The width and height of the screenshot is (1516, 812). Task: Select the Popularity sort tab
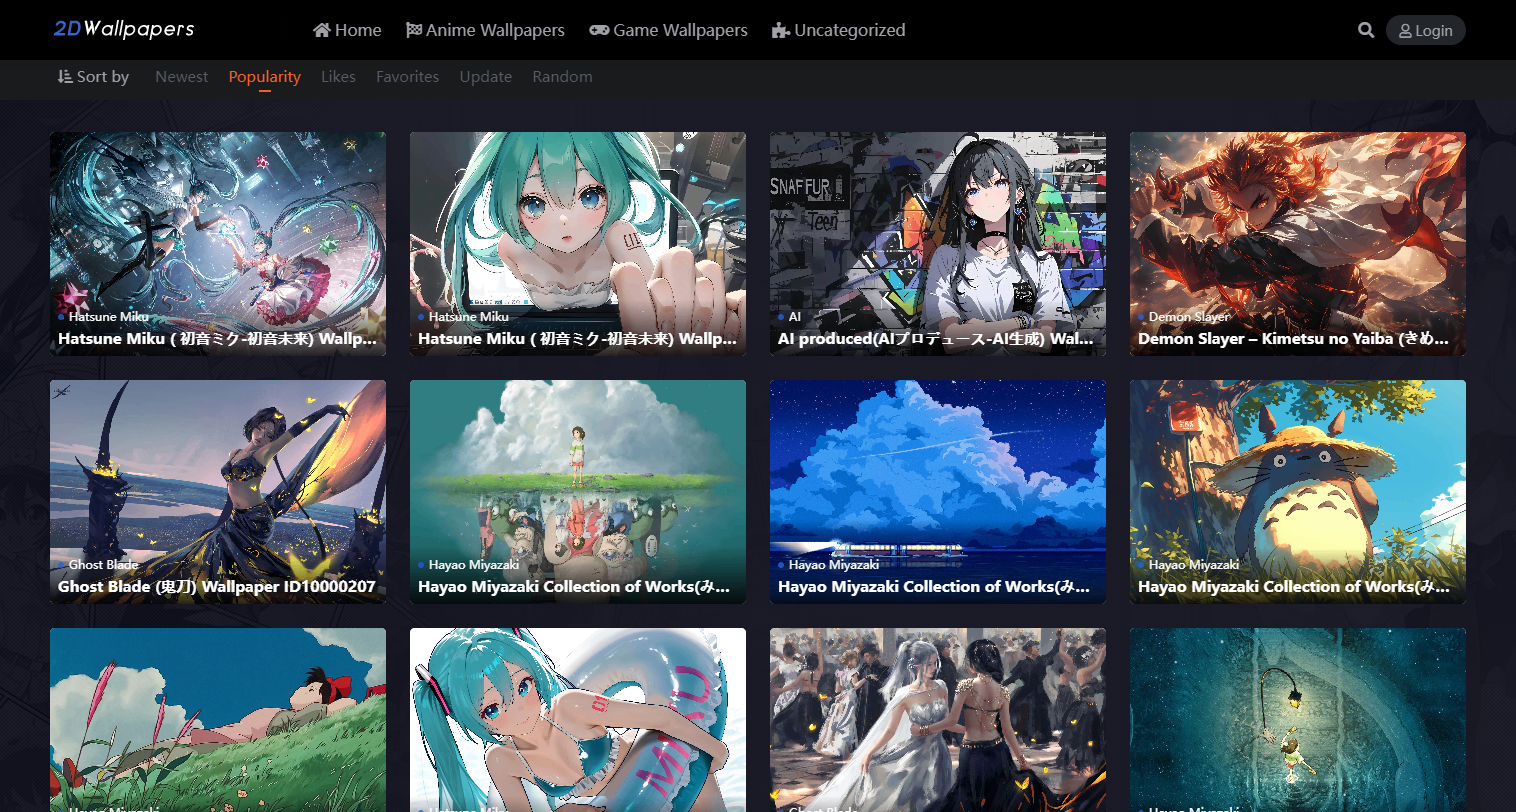coord(264,77)
